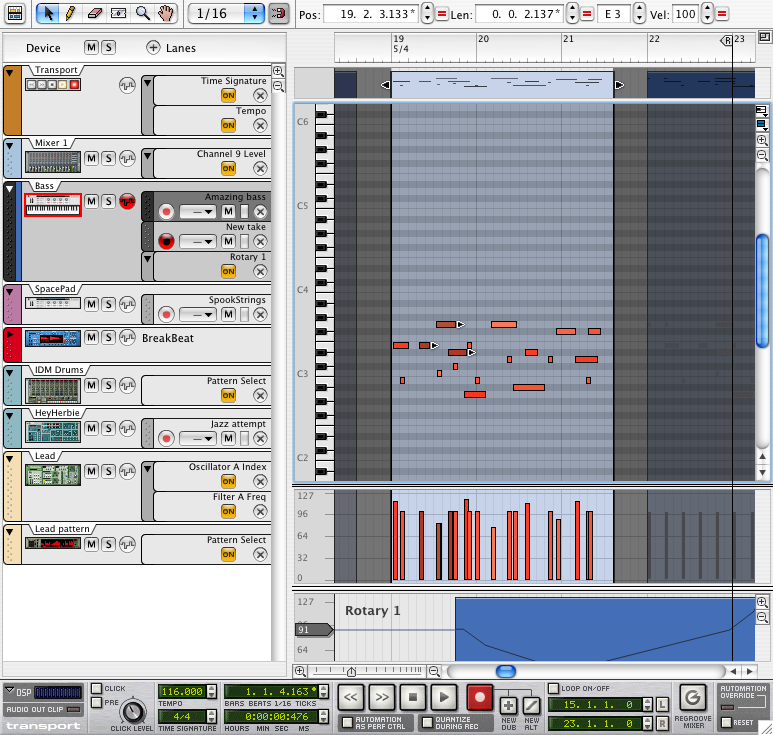Zoom in on track list vertically

click(x=278, y=71)
